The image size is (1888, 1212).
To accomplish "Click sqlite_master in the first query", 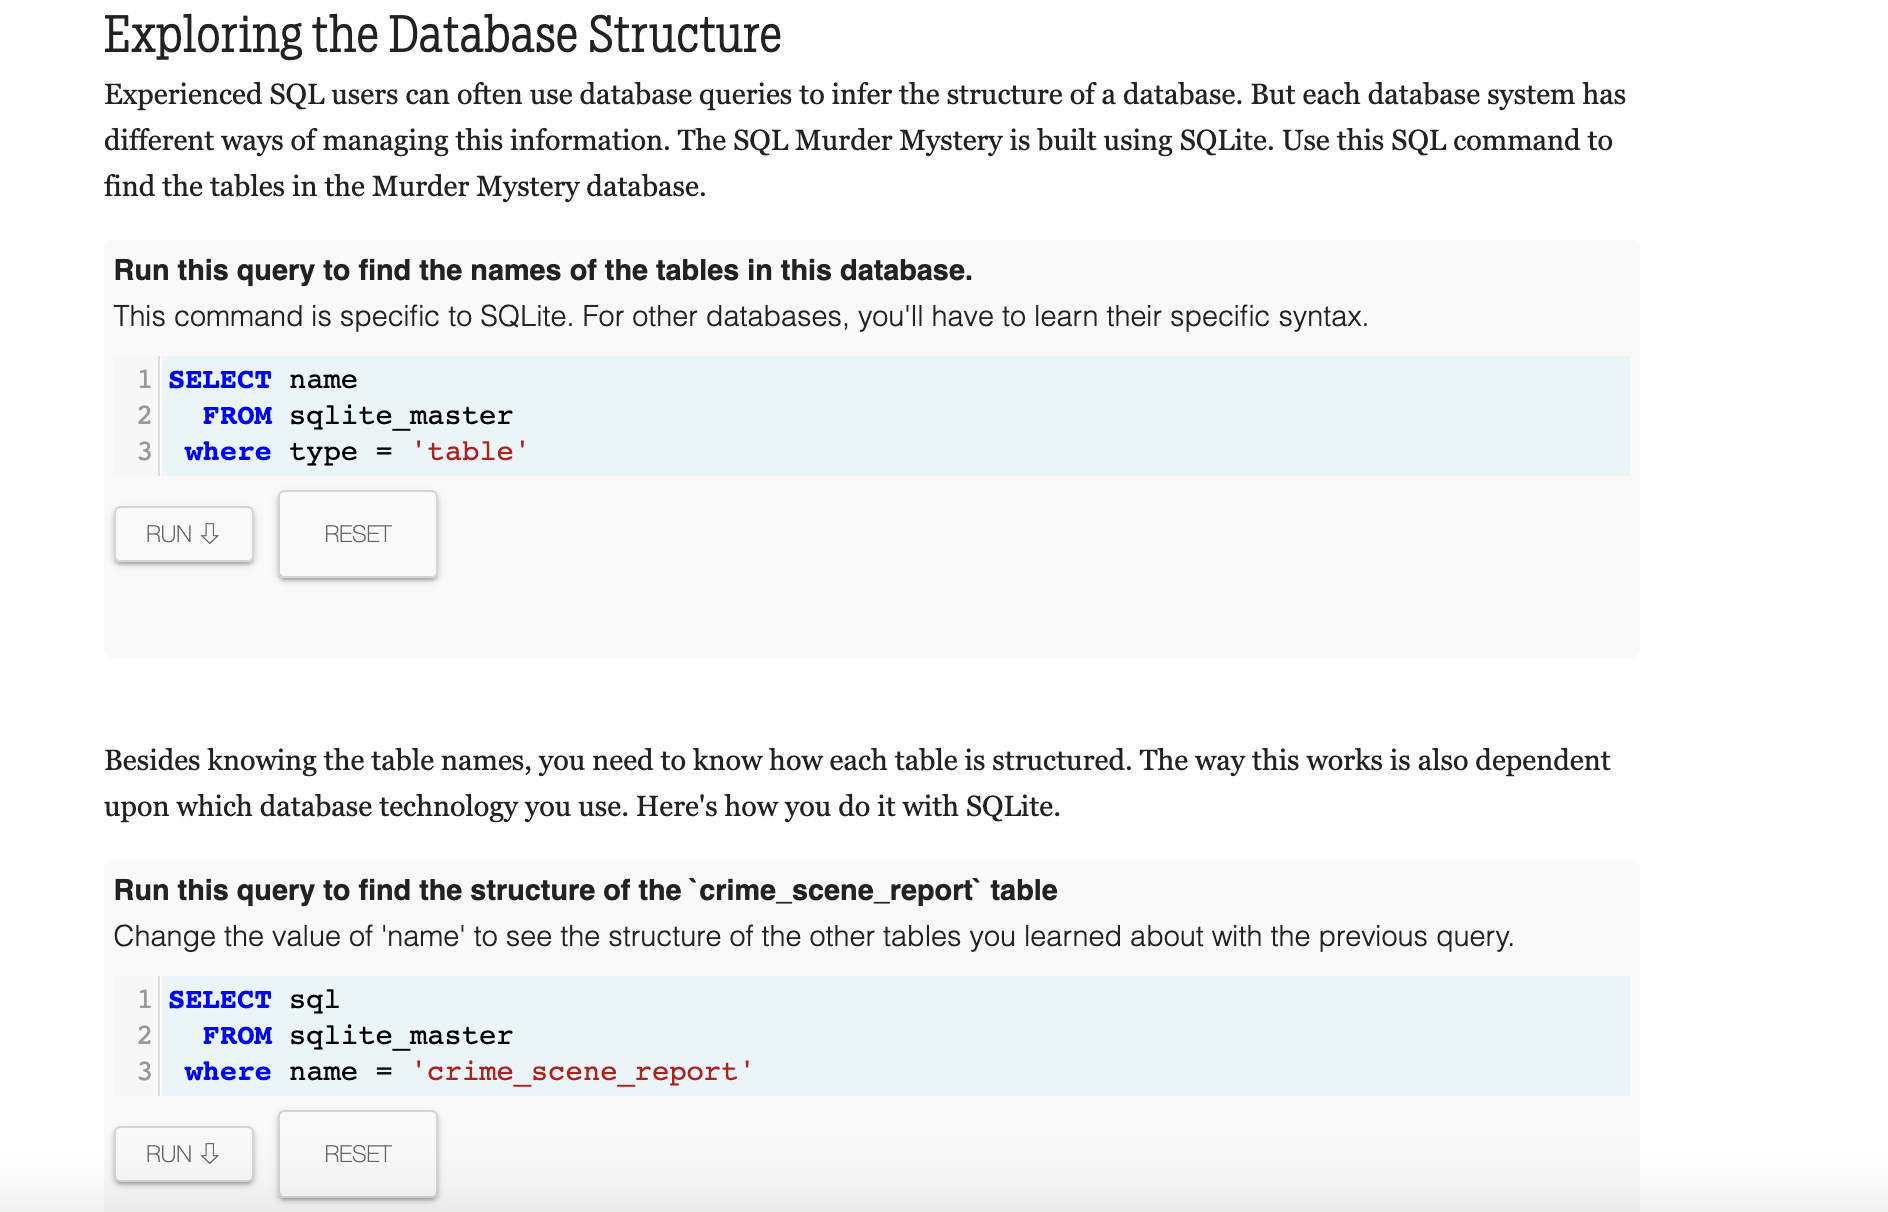I will coord(400,416).
